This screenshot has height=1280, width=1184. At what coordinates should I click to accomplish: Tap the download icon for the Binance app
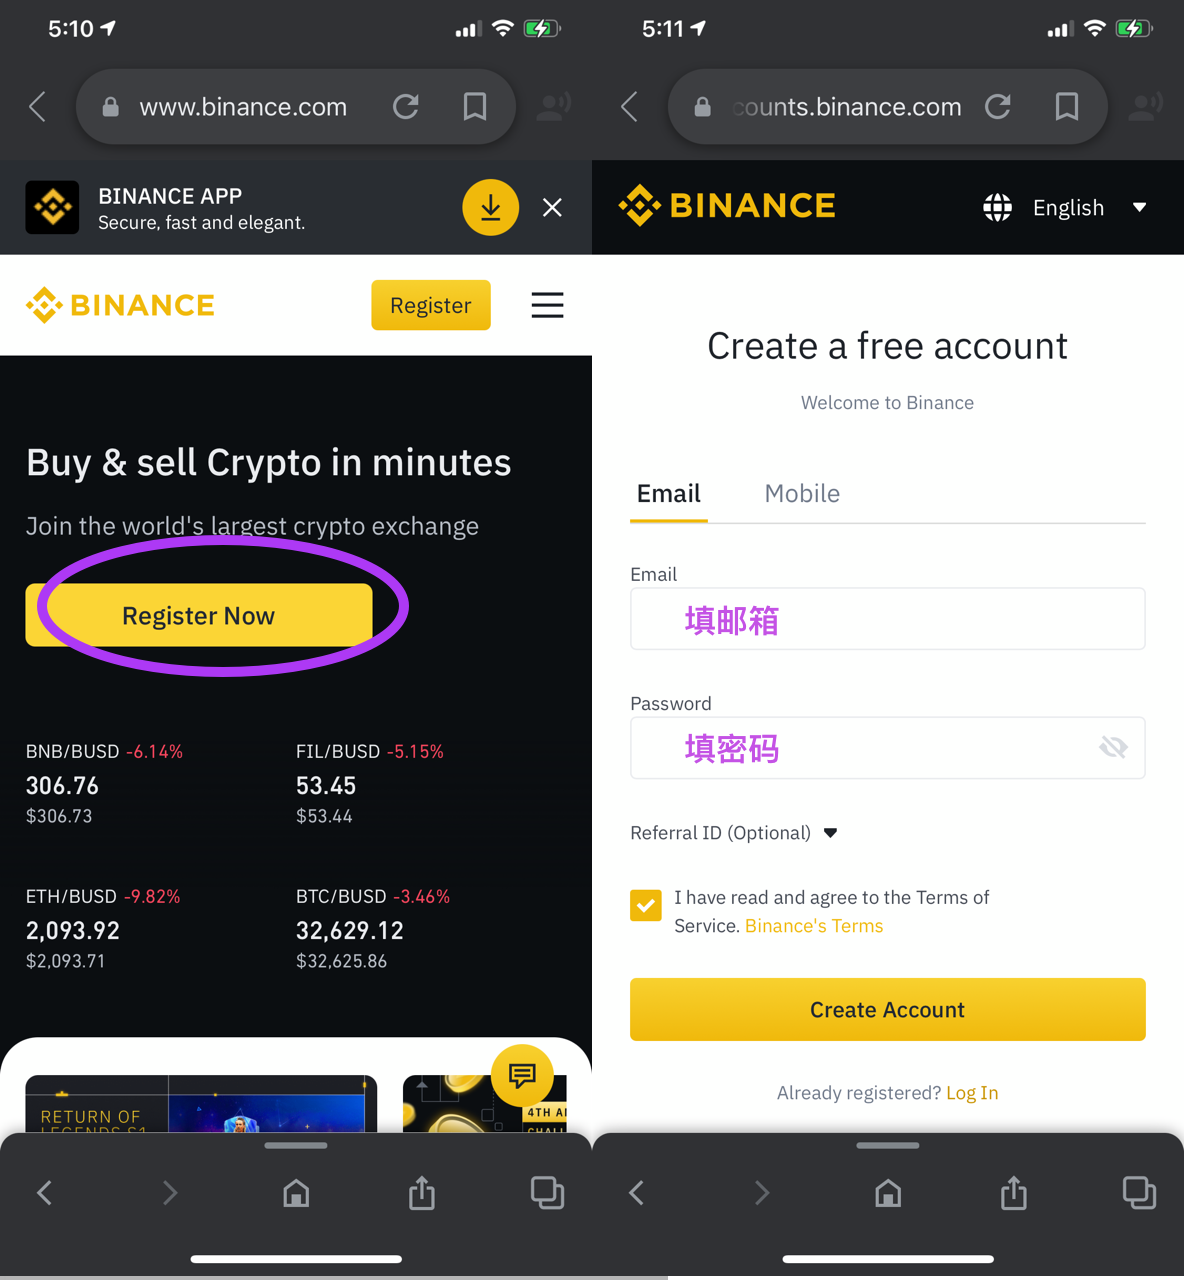tap(490, 207)
